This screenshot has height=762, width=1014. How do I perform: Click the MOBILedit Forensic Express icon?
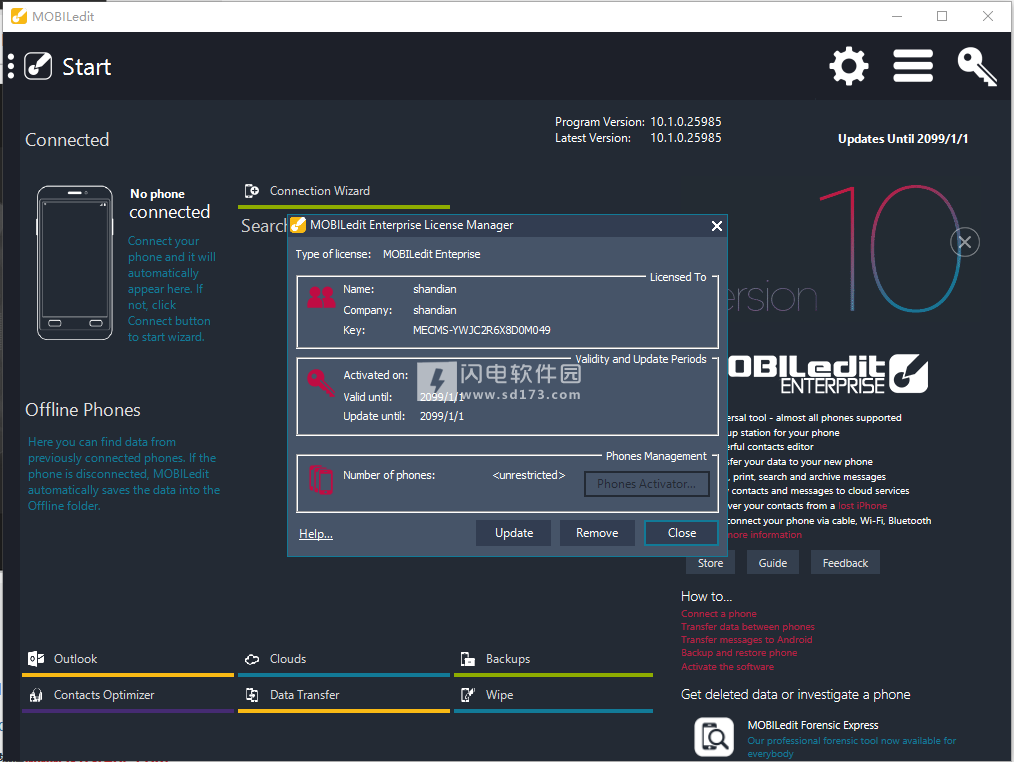(713, 737)
